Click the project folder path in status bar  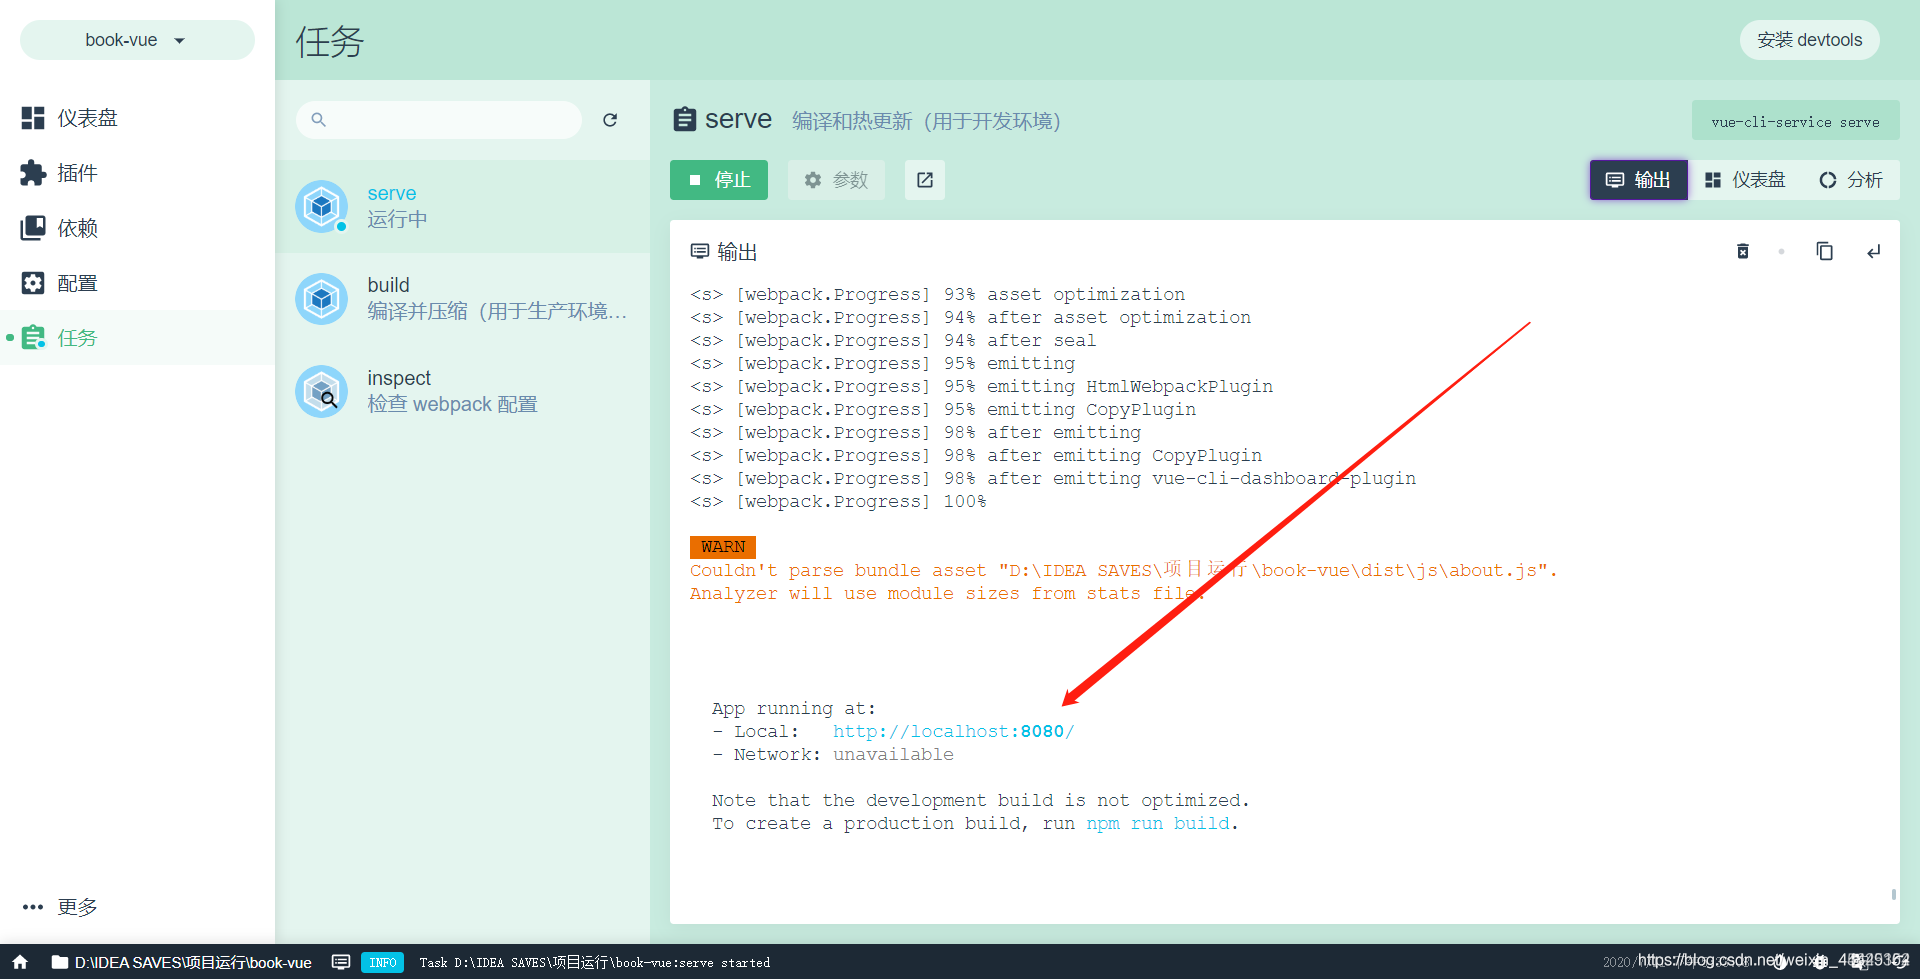click(x=182, y=962)
